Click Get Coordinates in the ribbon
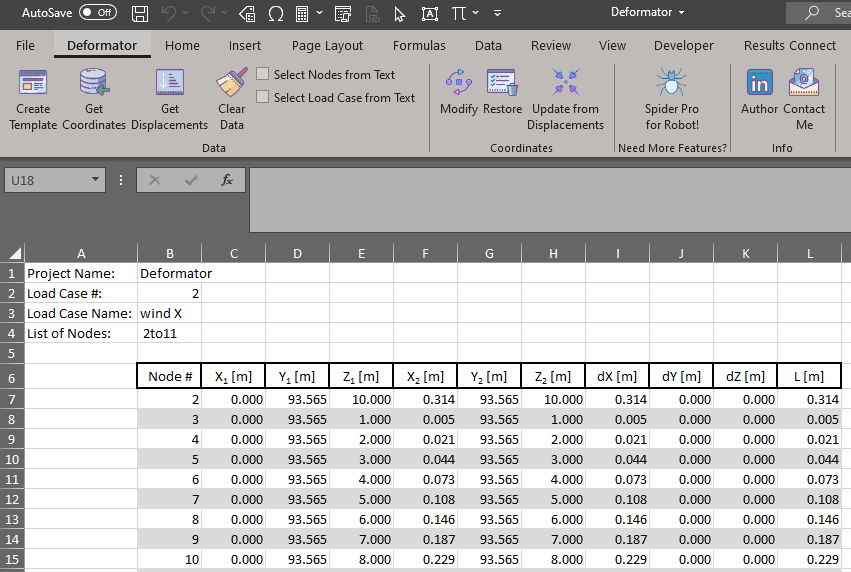This screenshot has width=851, height=572. click(94, 84)
